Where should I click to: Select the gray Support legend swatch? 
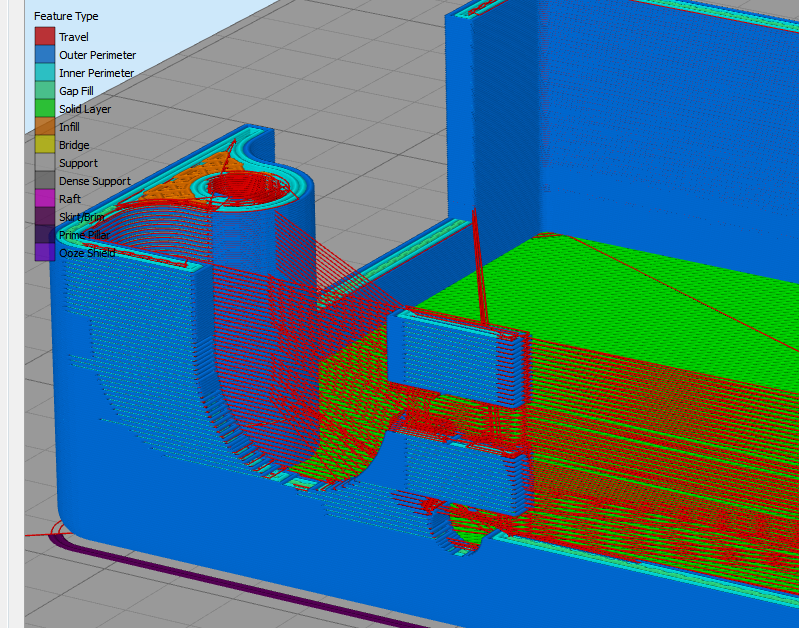[44, 163]
